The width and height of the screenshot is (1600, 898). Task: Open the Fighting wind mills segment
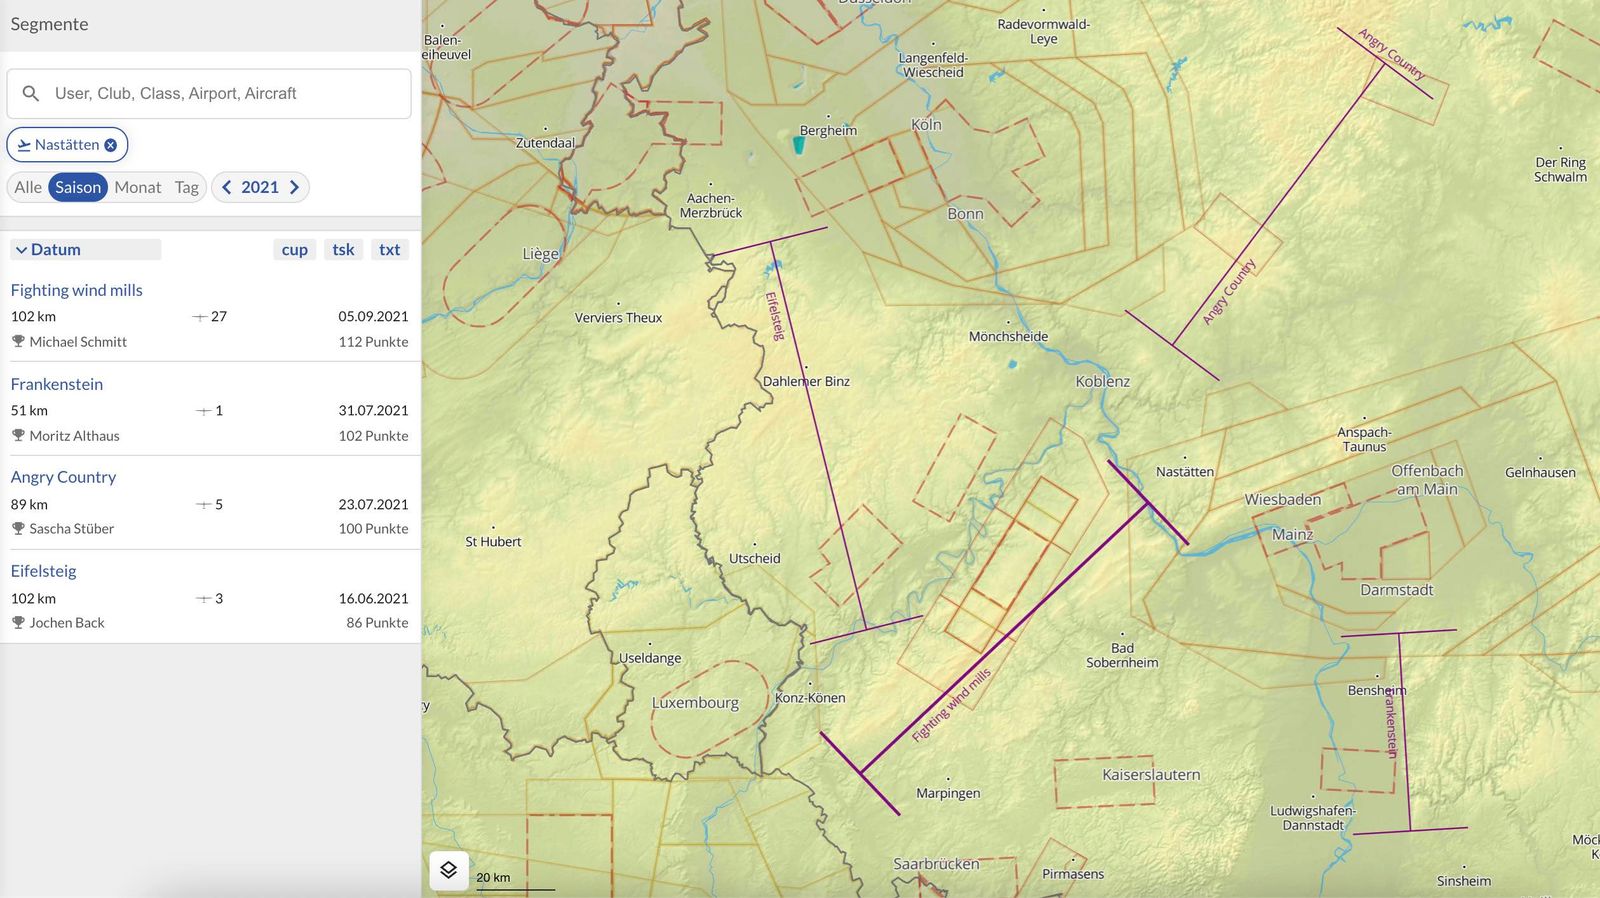pos(77,290)
